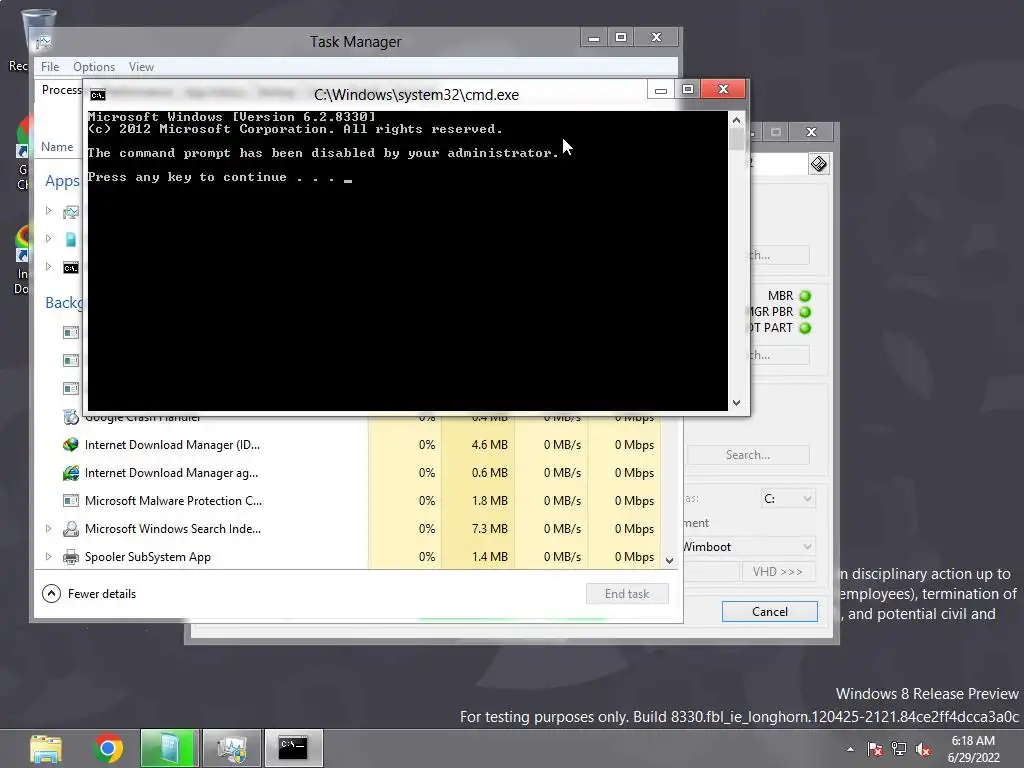Screen dimensions: 1024x768
Task: Collapse Task Manager with Fewer details
Action: (x=89, y=594)
